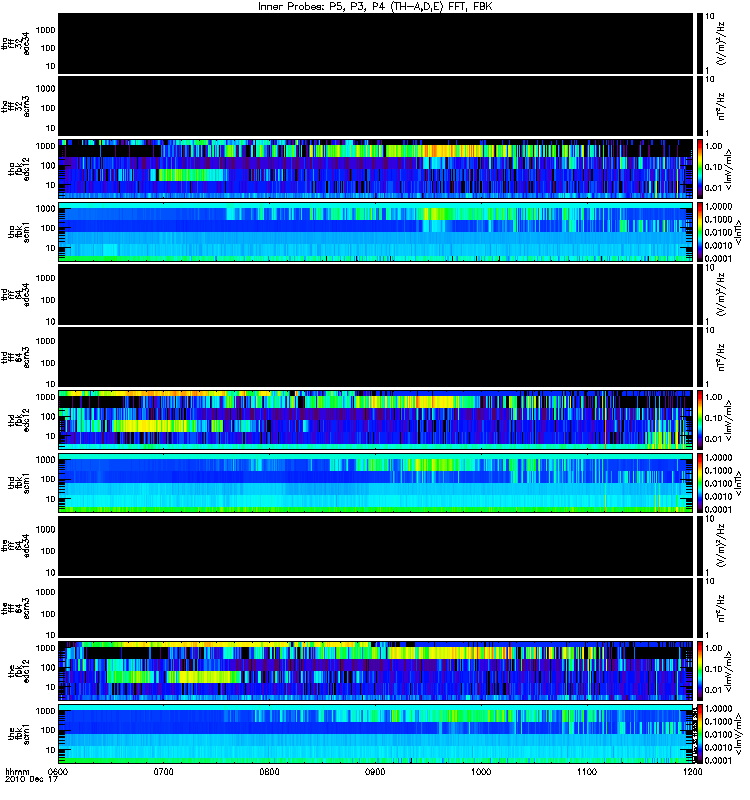Select the thd fbk scm1 panel label
This screenshot has width=750, height=800.
[x=19, y=483]
